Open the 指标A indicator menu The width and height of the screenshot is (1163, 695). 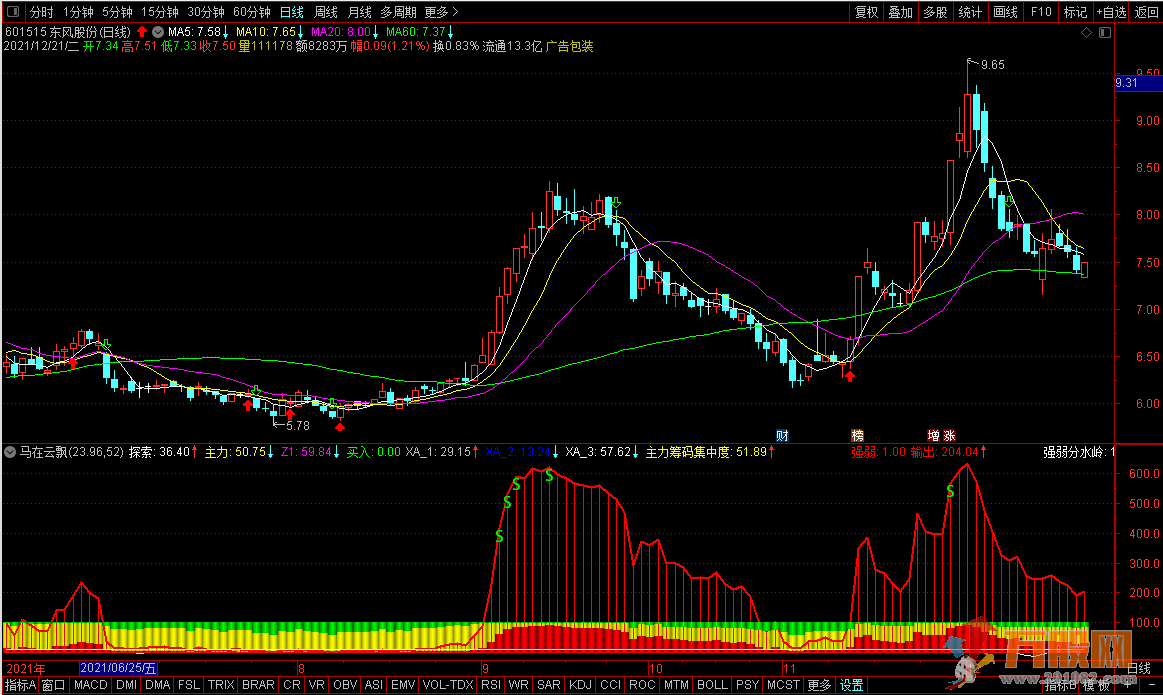(20, 685)
